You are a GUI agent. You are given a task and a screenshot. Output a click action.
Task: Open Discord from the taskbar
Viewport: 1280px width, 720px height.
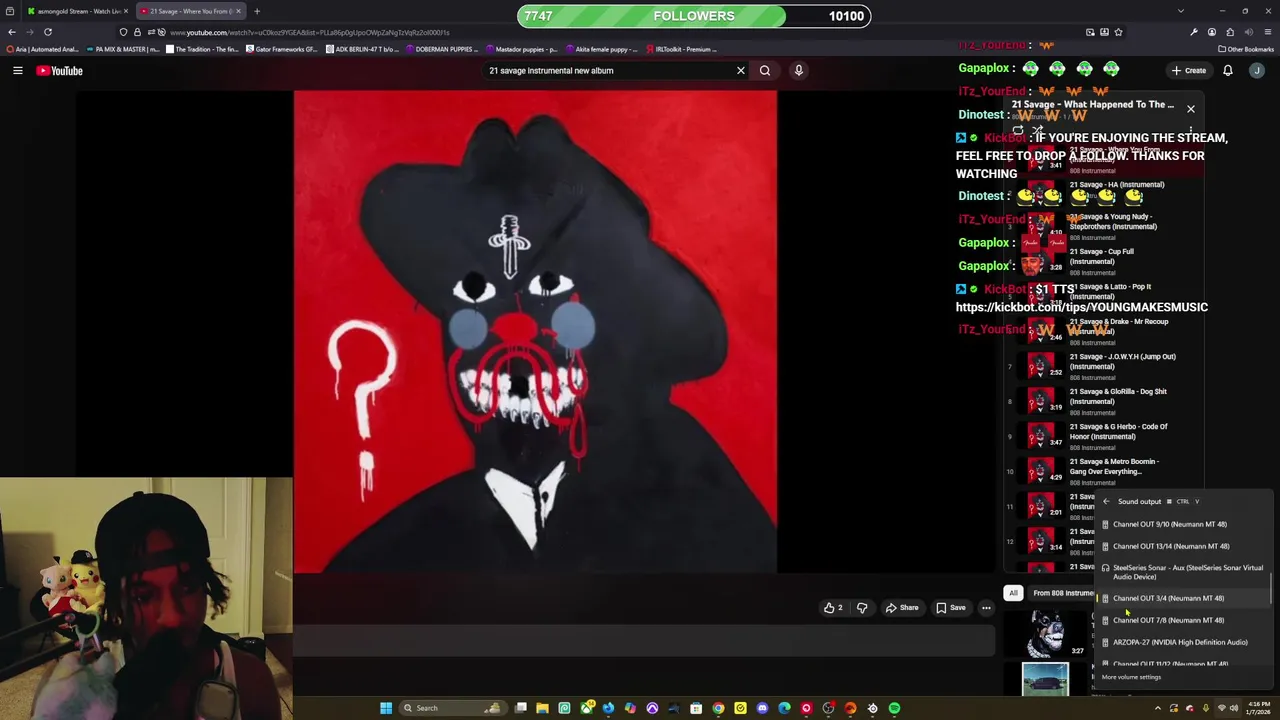tap(762, 708)
